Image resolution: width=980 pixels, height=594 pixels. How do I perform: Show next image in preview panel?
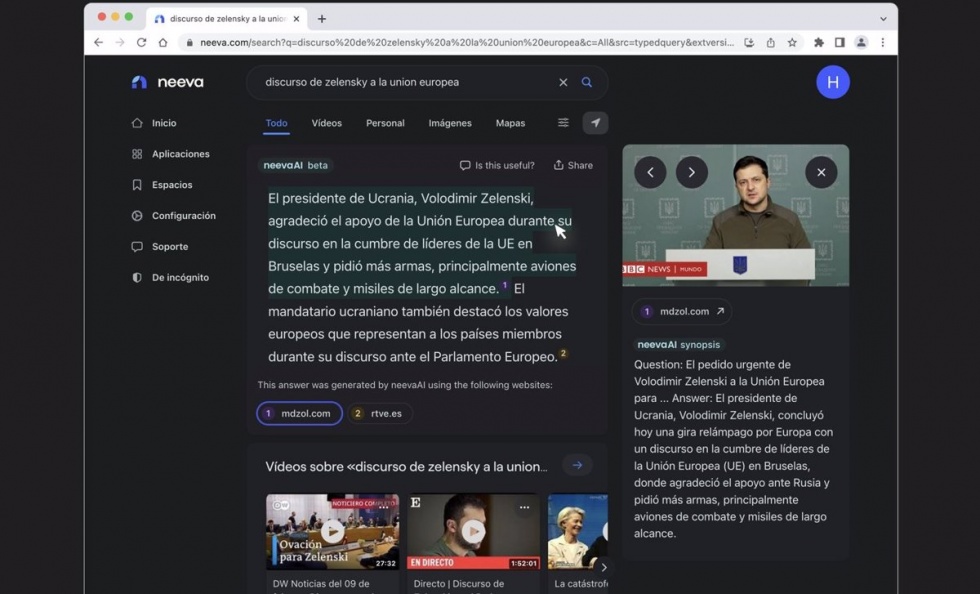[692, 172]
